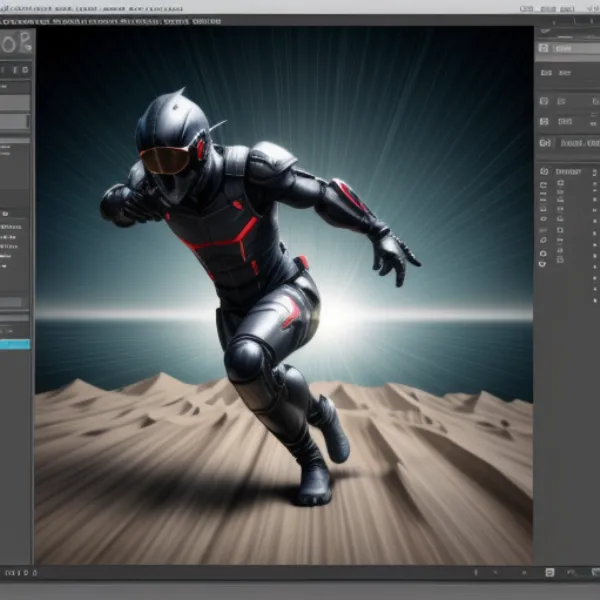Select the P-shaped icon beside the circle tool
Screen dimensions: 600x600
click(x=25, y=41)
